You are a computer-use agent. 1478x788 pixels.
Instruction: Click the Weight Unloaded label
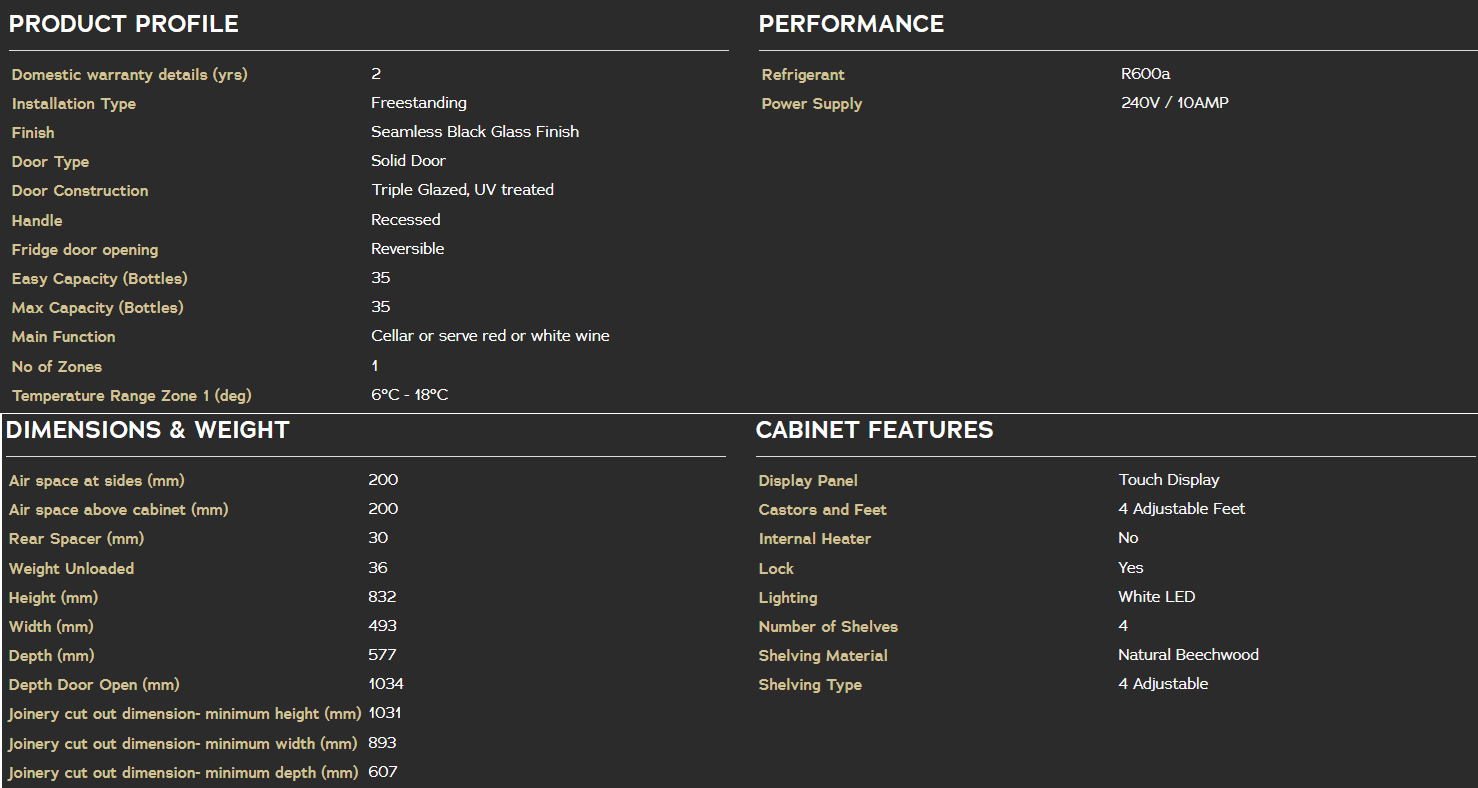(x=71, y=569)
